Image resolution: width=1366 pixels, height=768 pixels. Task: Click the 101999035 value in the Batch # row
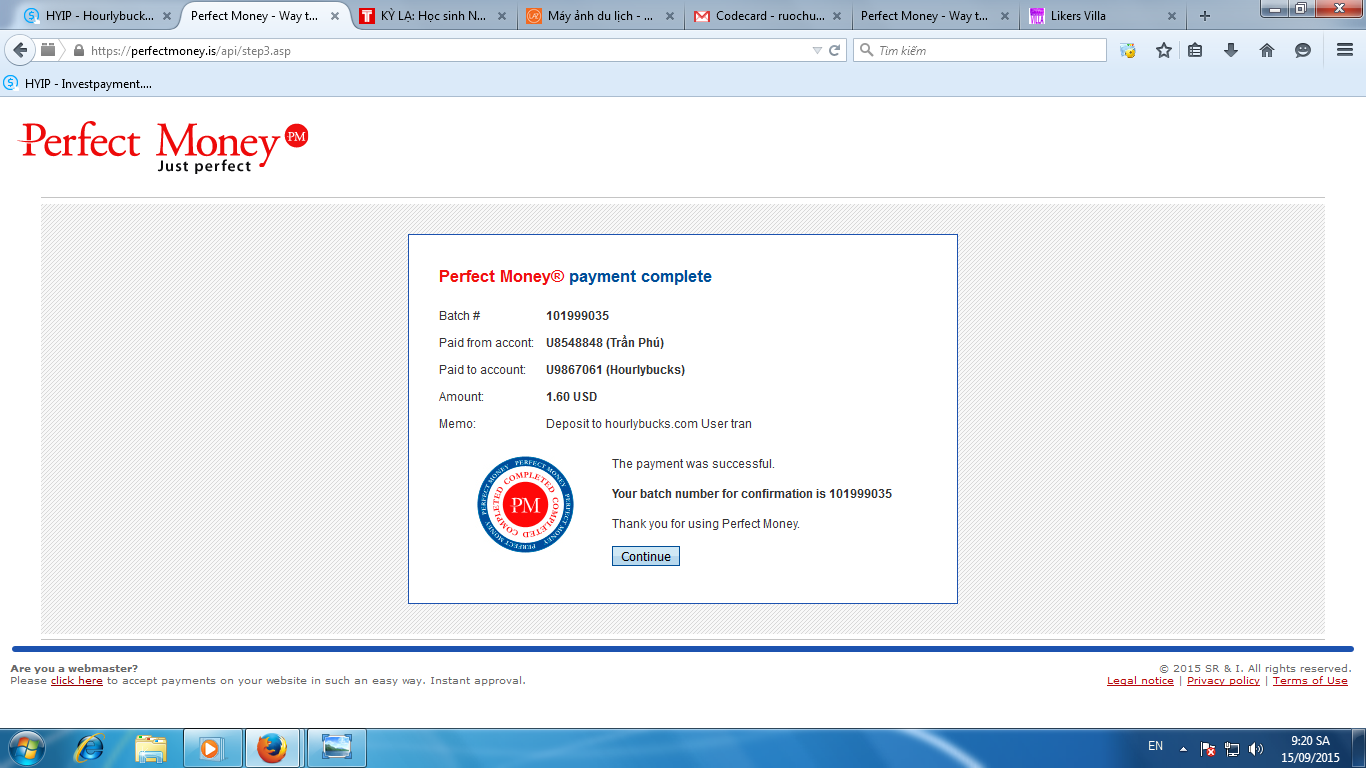[577, 316]
